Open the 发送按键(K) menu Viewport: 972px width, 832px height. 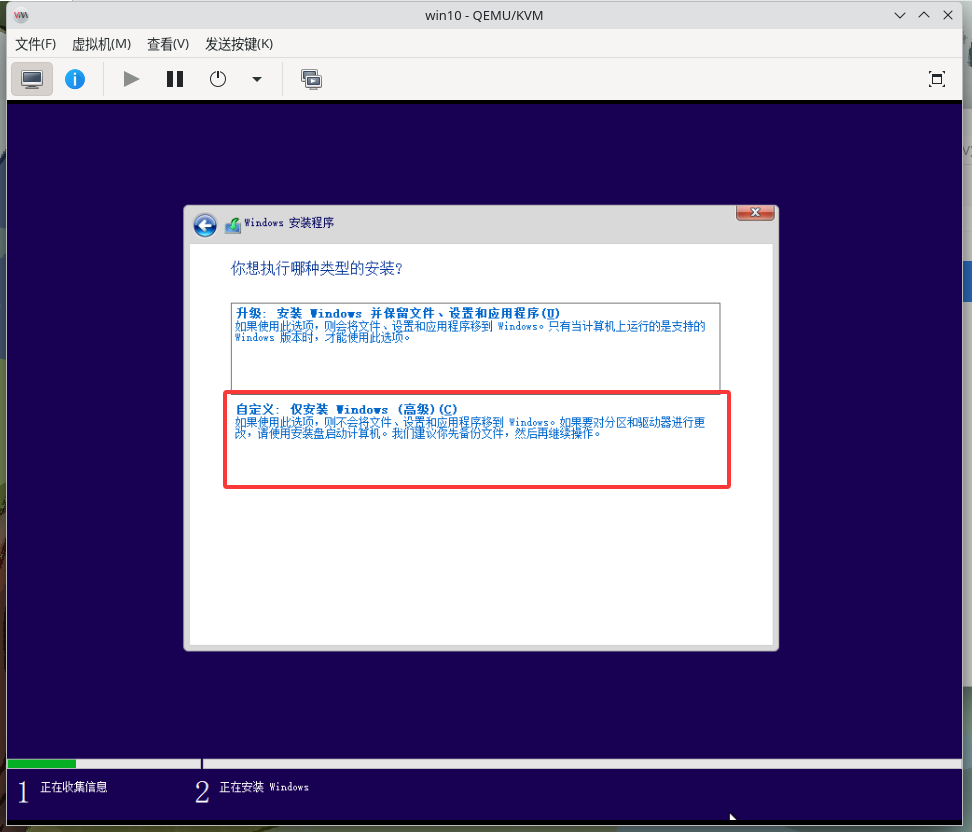(239, 44)
